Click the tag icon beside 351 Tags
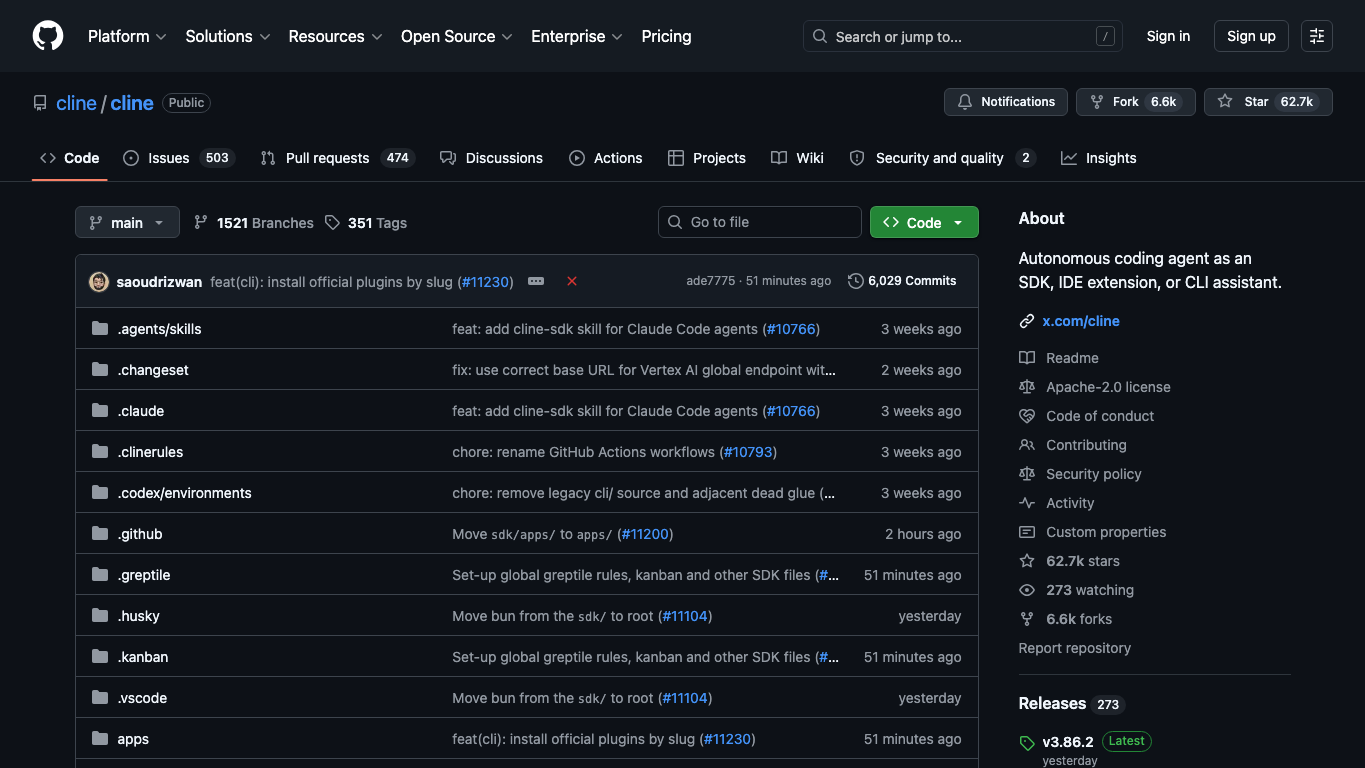This screenshot has height=768, width=1365. (332, 223)
